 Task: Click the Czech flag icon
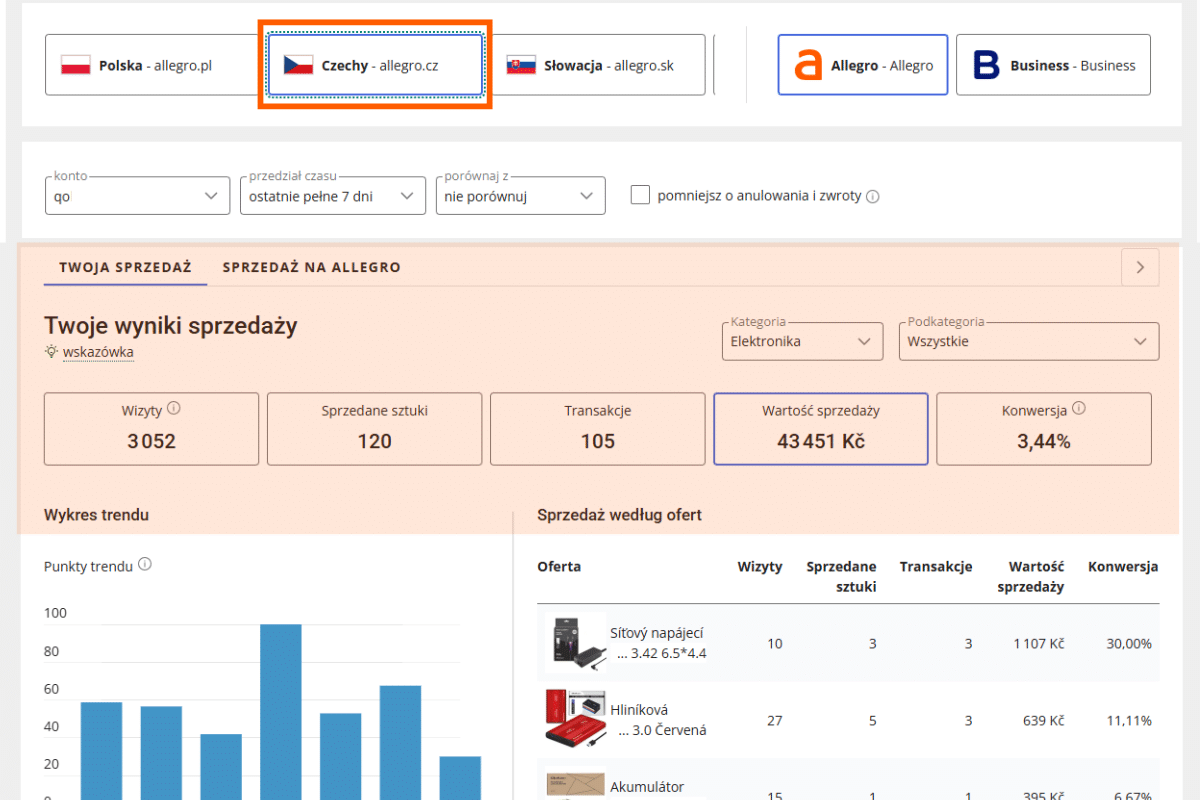point(298,66)
